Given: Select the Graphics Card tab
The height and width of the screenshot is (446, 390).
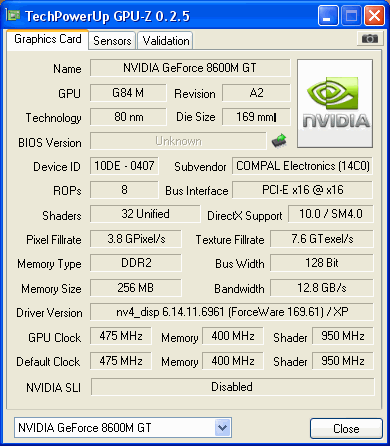Looking at the screenshot, I should point(48,39).
